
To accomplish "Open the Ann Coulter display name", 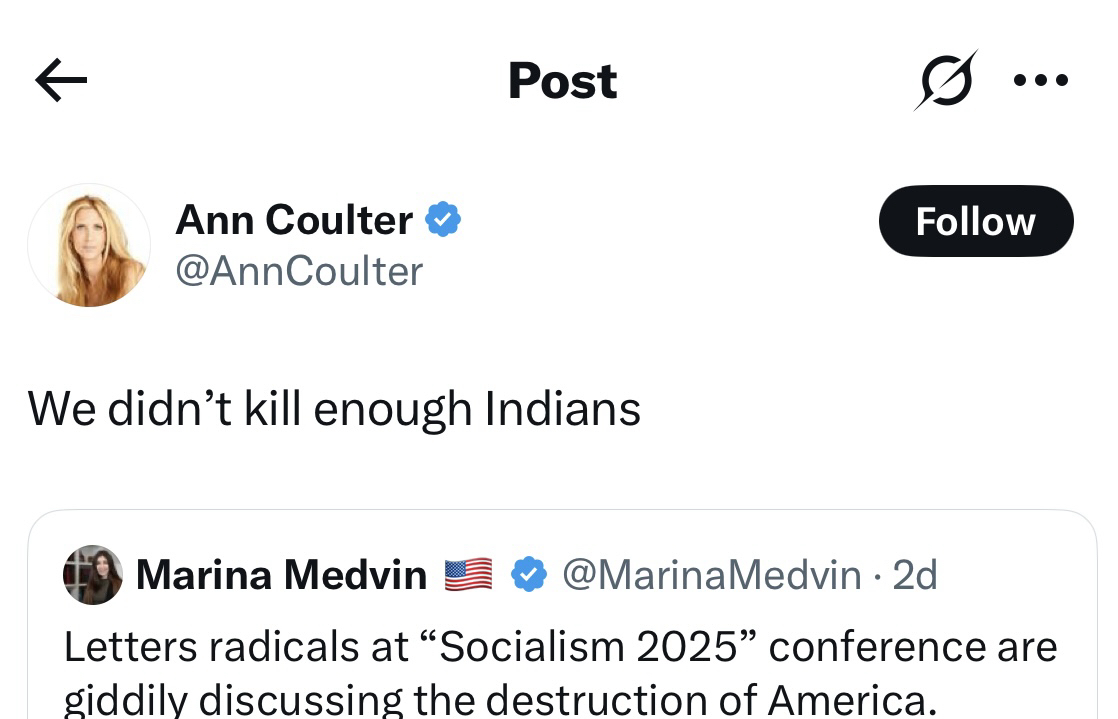I will [x=294, y=220].
